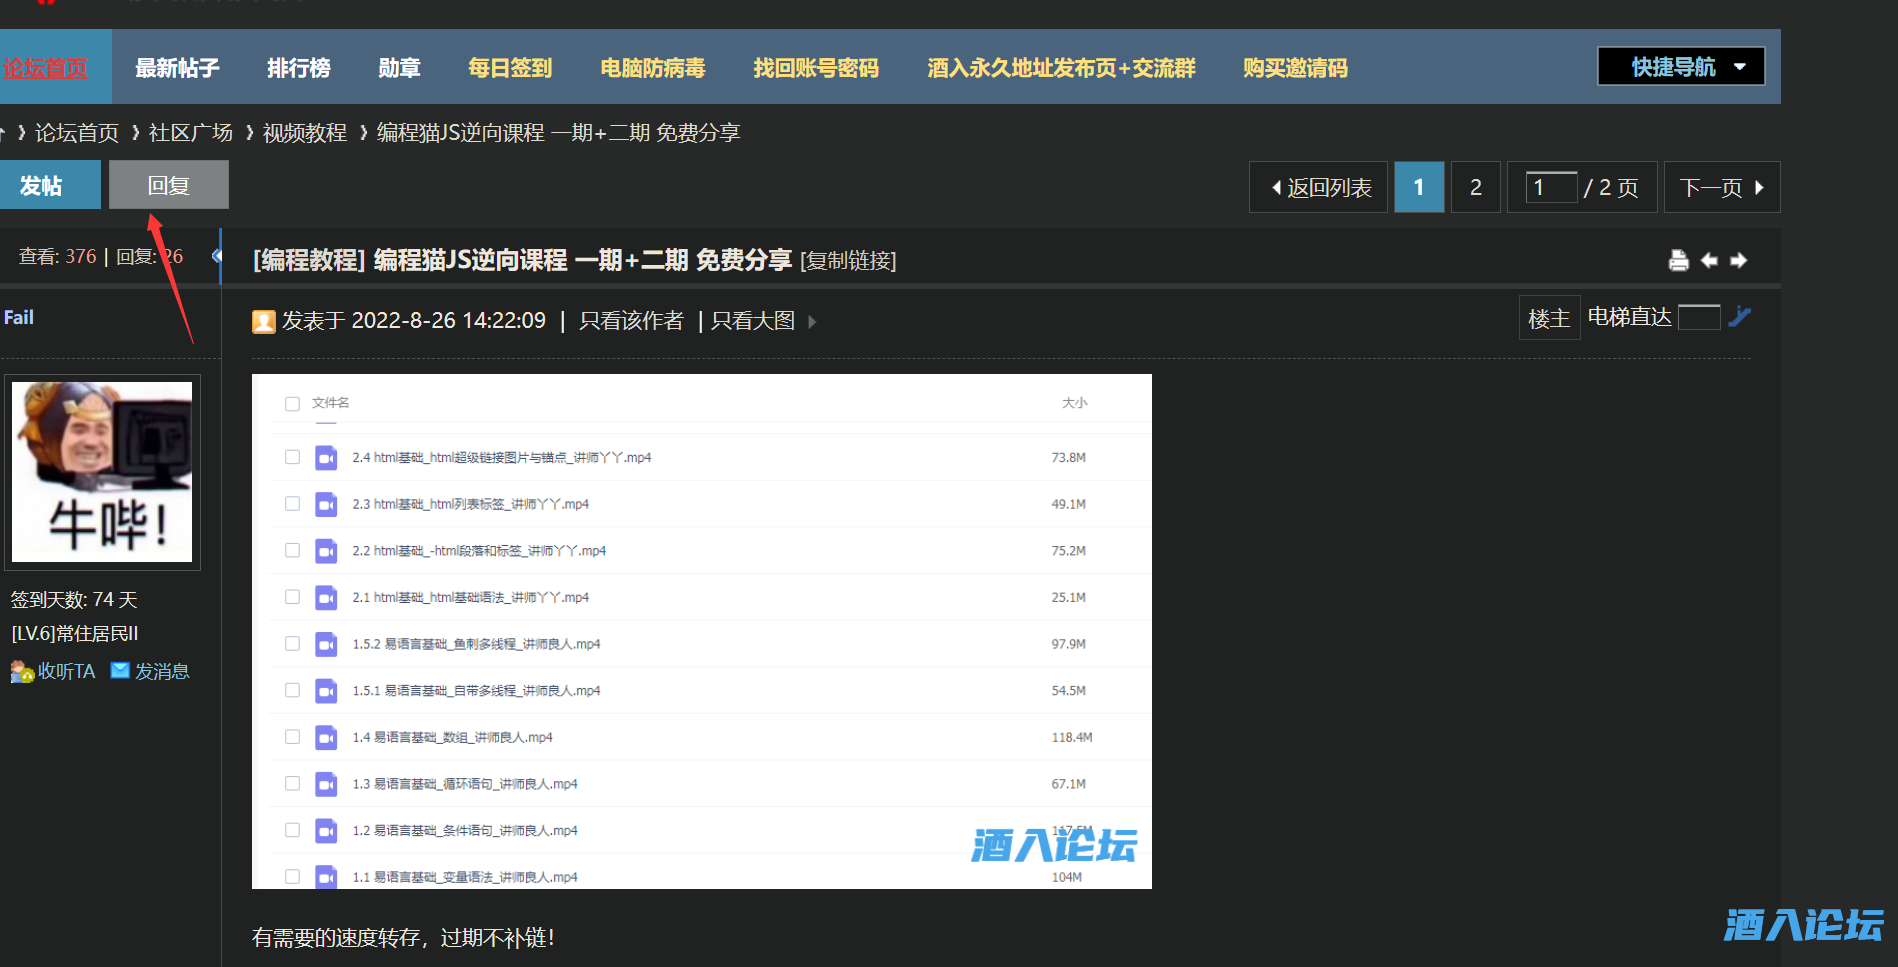Check the checkbox for 2.1 html基础语法 file
Image resolution: width=1898 pixels, height=967 pixels.
(292, 597)
